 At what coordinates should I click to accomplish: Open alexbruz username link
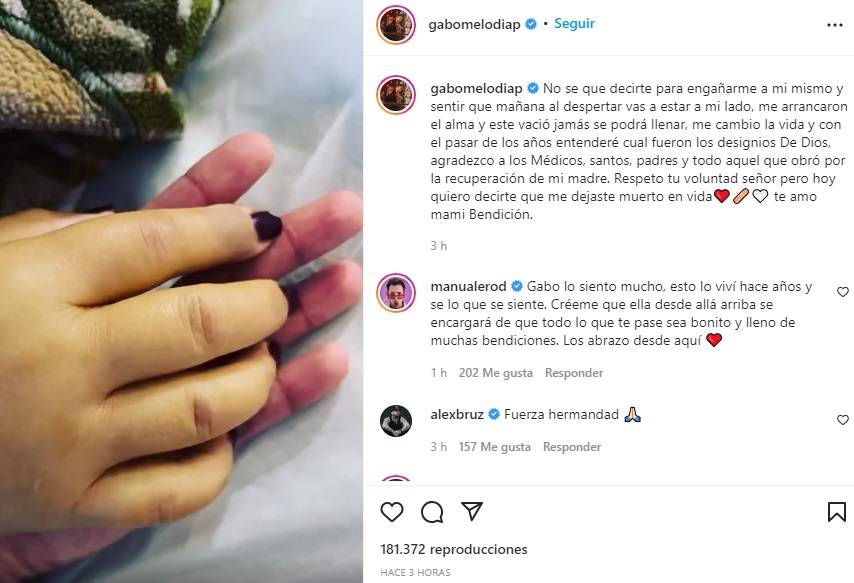[x=457, y=415]
